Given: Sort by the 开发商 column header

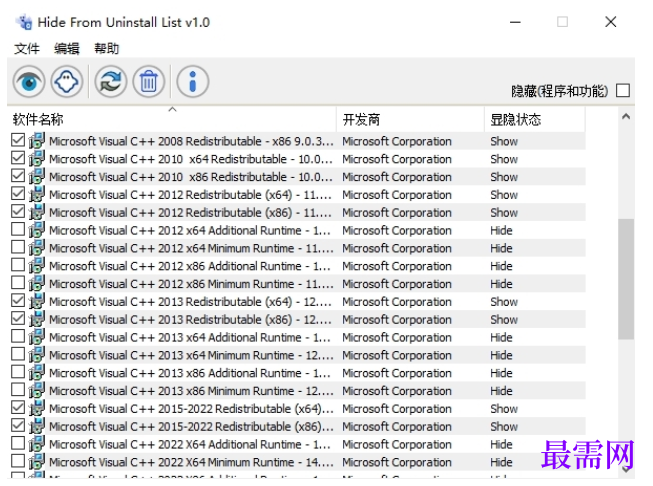Looking at the screenshot, I should pos(410,120).
